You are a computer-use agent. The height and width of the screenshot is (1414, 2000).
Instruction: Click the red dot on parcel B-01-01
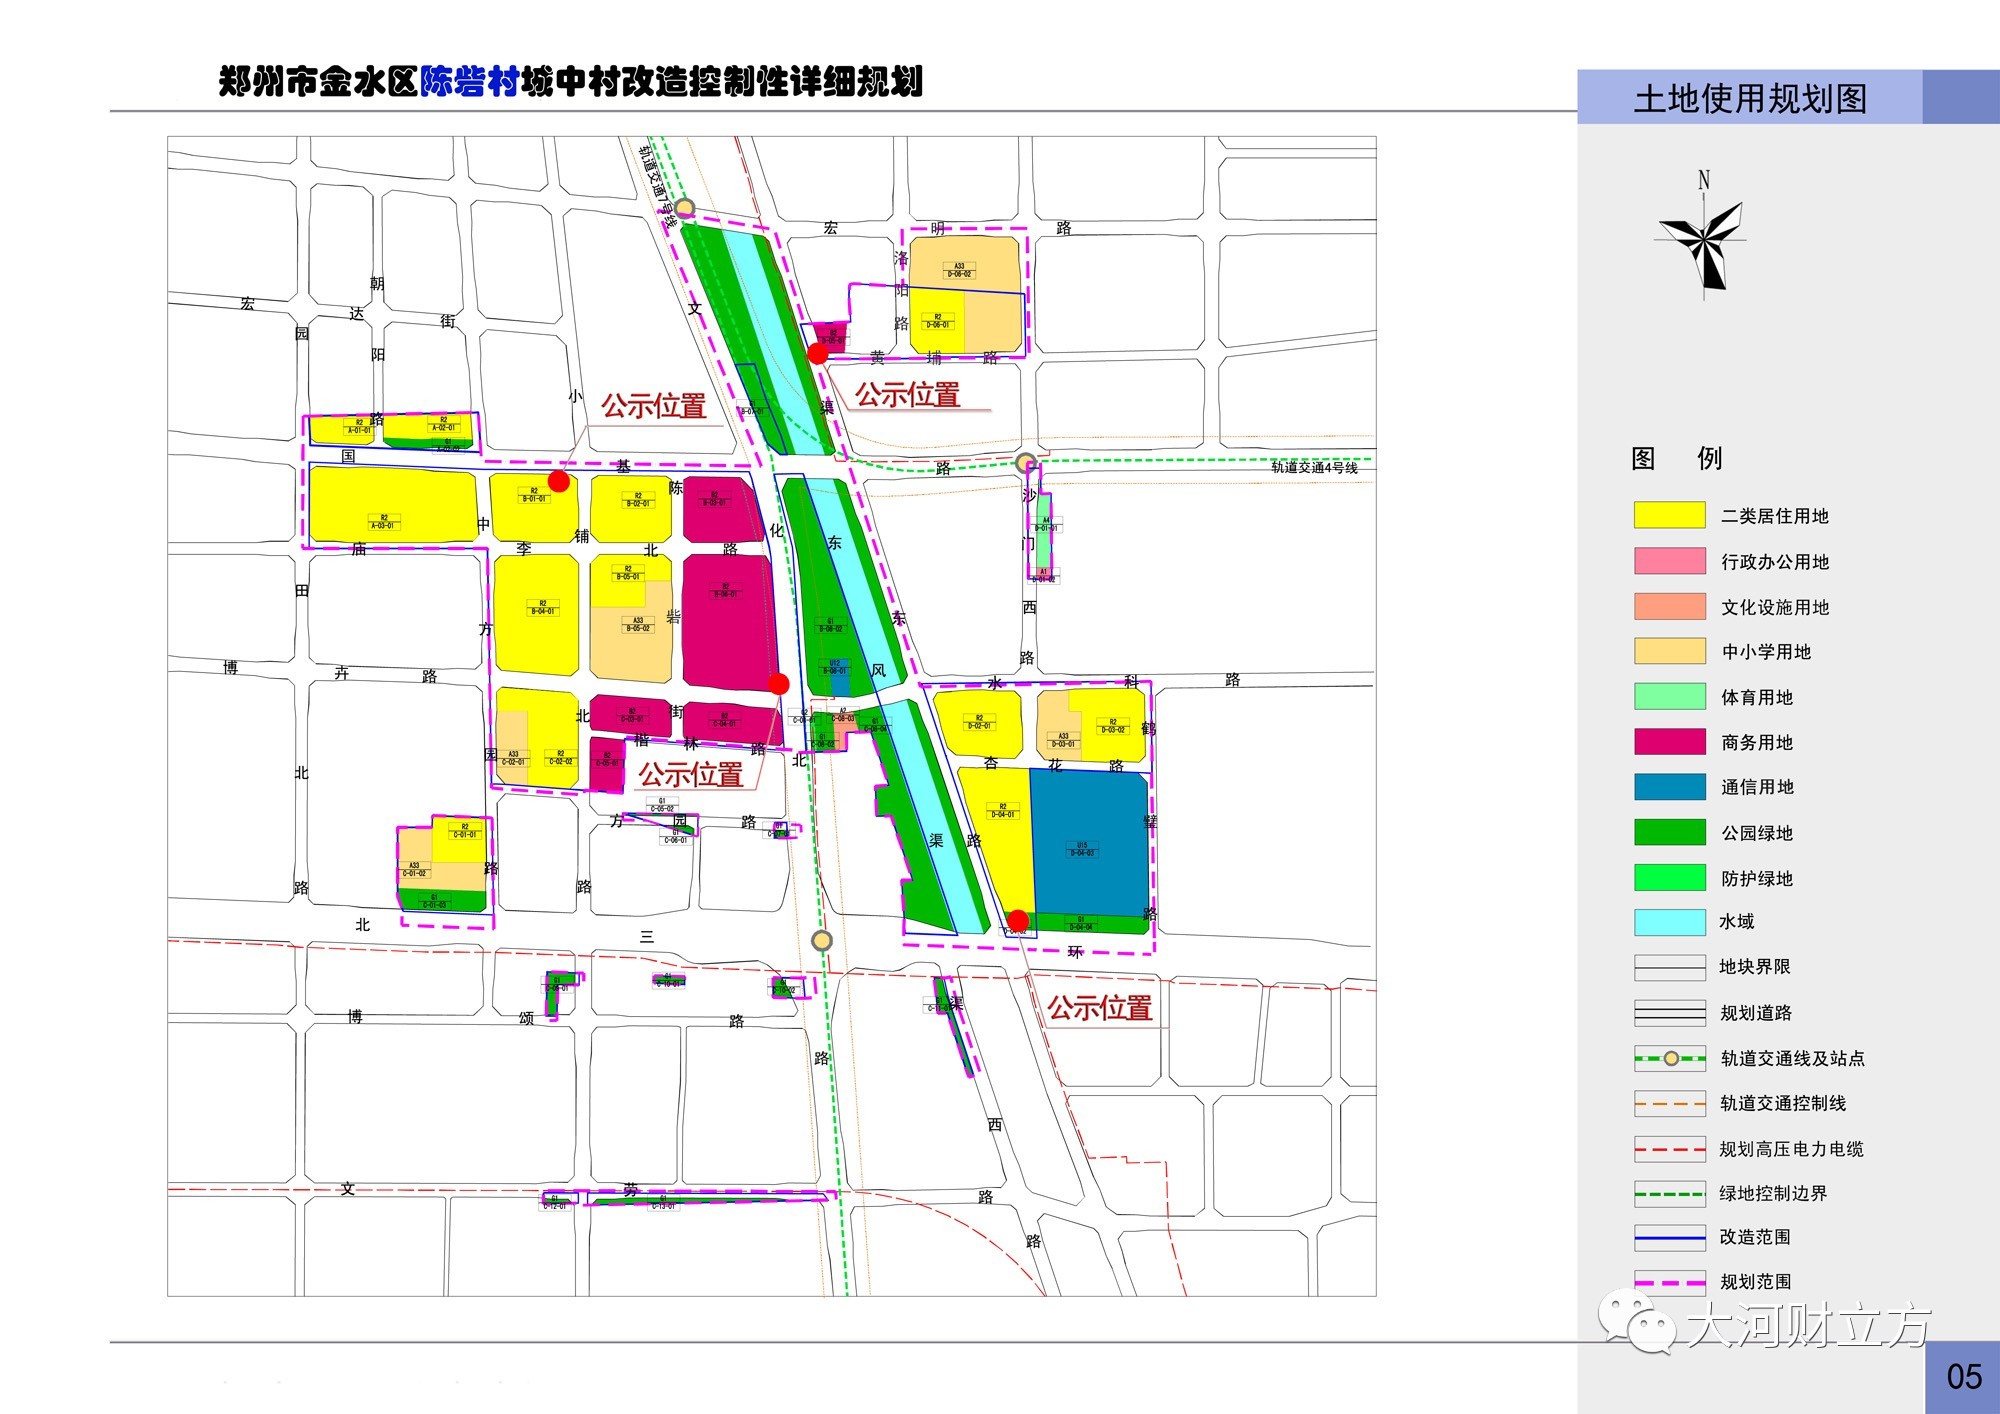(559, 481)
